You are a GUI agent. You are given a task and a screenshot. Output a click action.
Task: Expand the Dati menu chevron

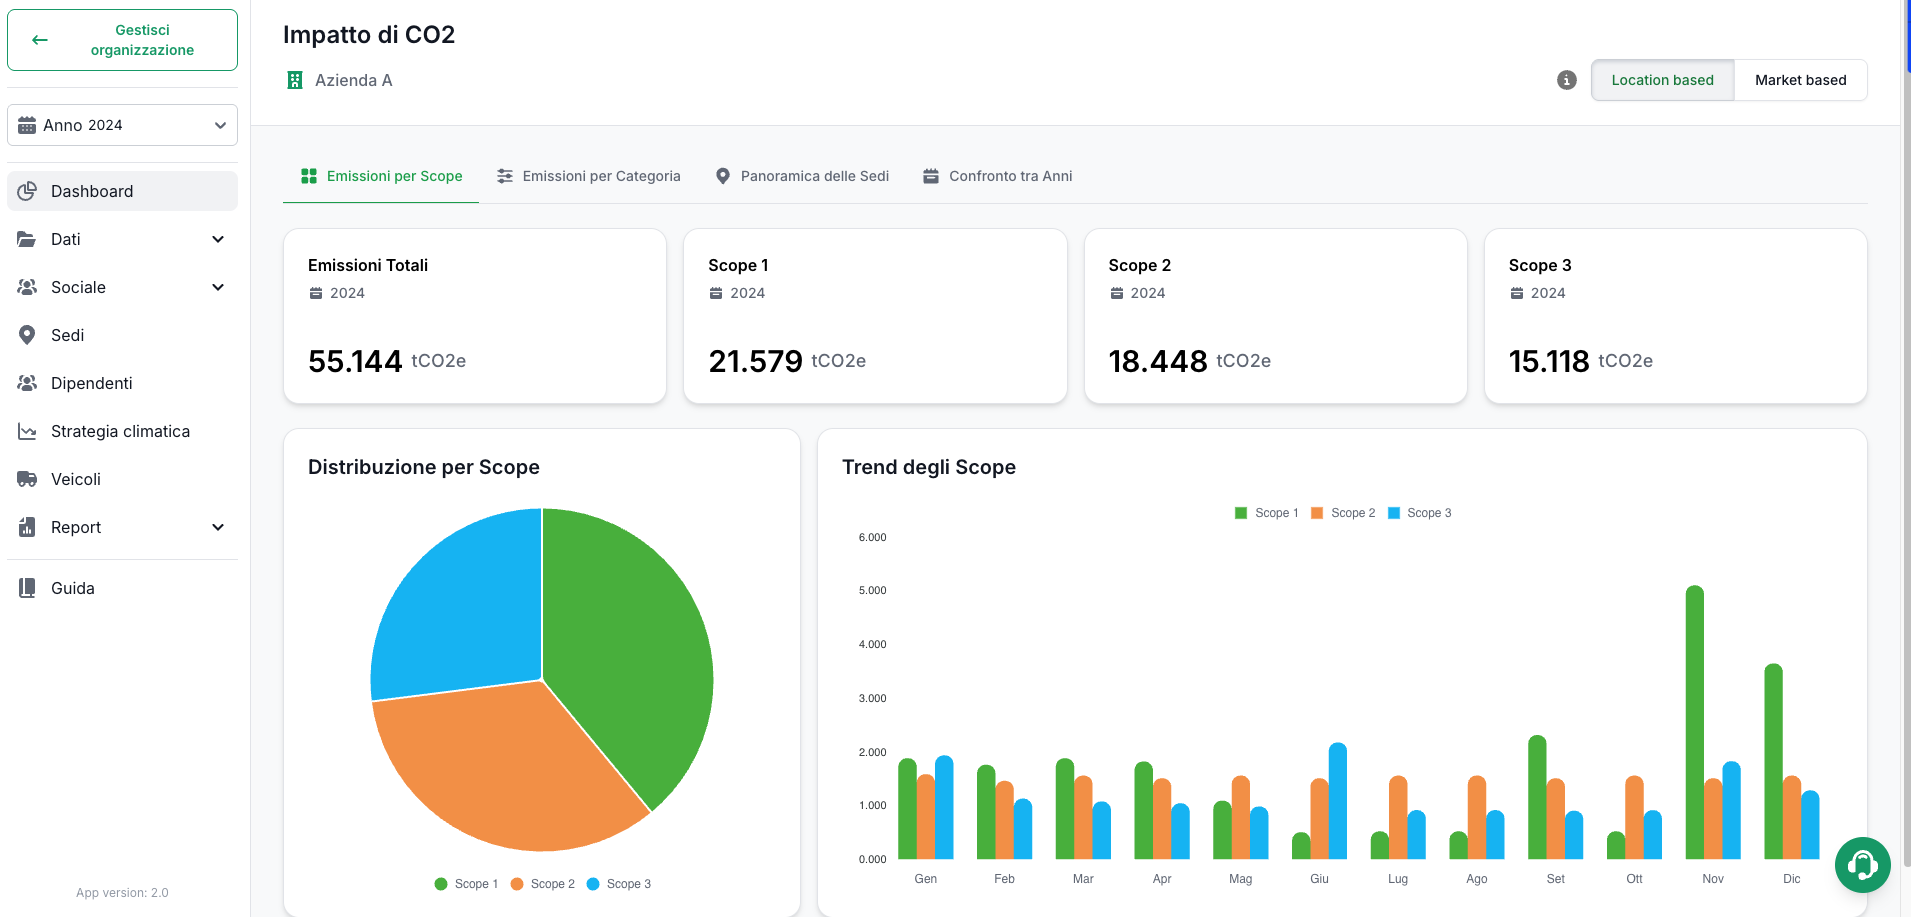pos(218,239)
